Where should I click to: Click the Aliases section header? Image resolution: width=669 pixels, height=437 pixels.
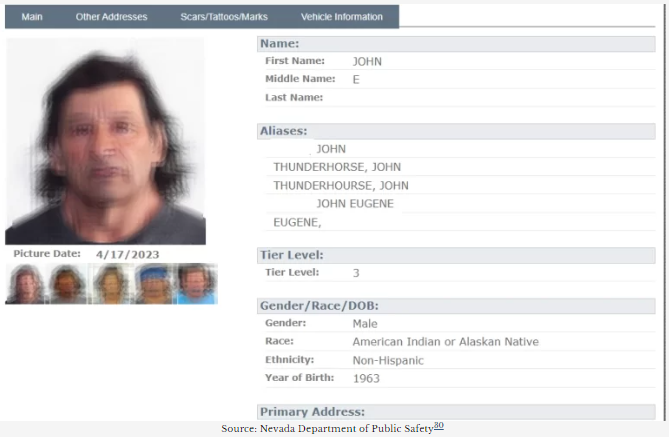pyautogui.click(x=456, y=131)
